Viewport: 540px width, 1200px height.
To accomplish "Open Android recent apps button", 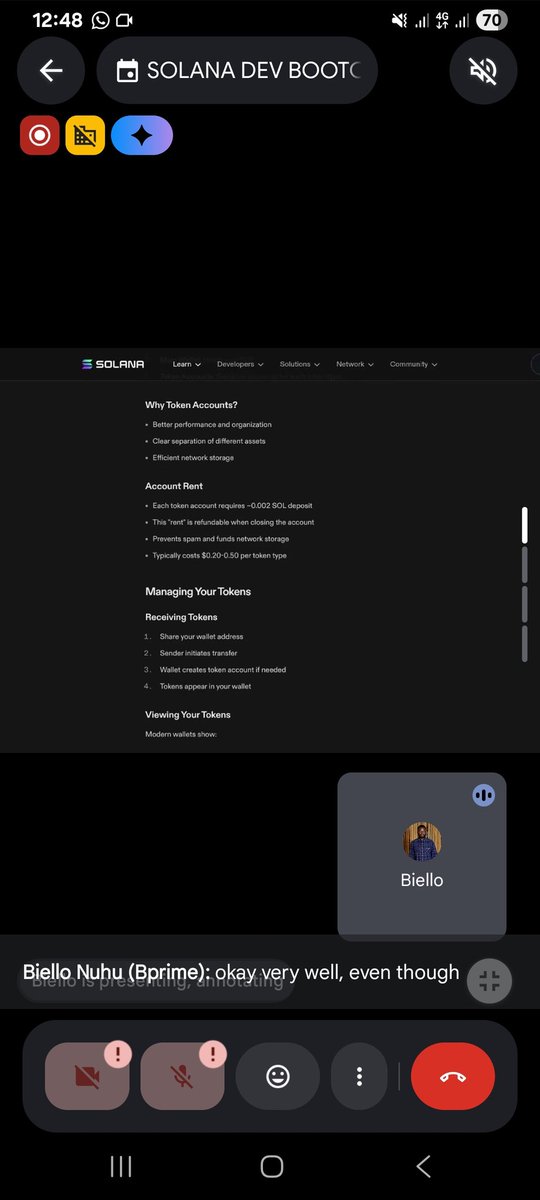I will (121, 1166).
